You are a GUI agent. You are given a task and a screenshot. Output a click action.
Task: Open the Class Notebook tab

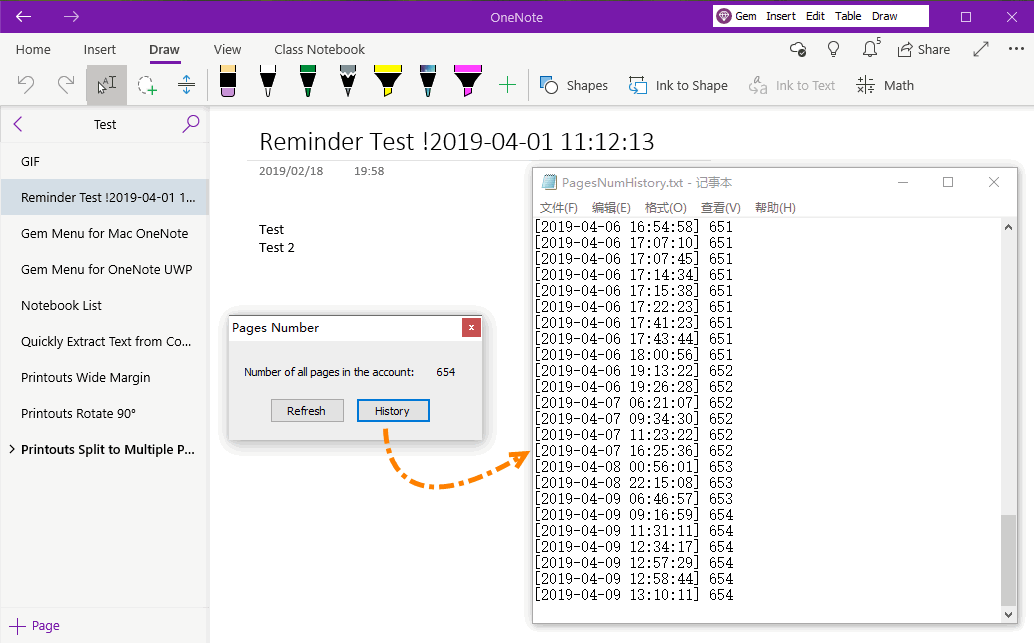point(319,49)
